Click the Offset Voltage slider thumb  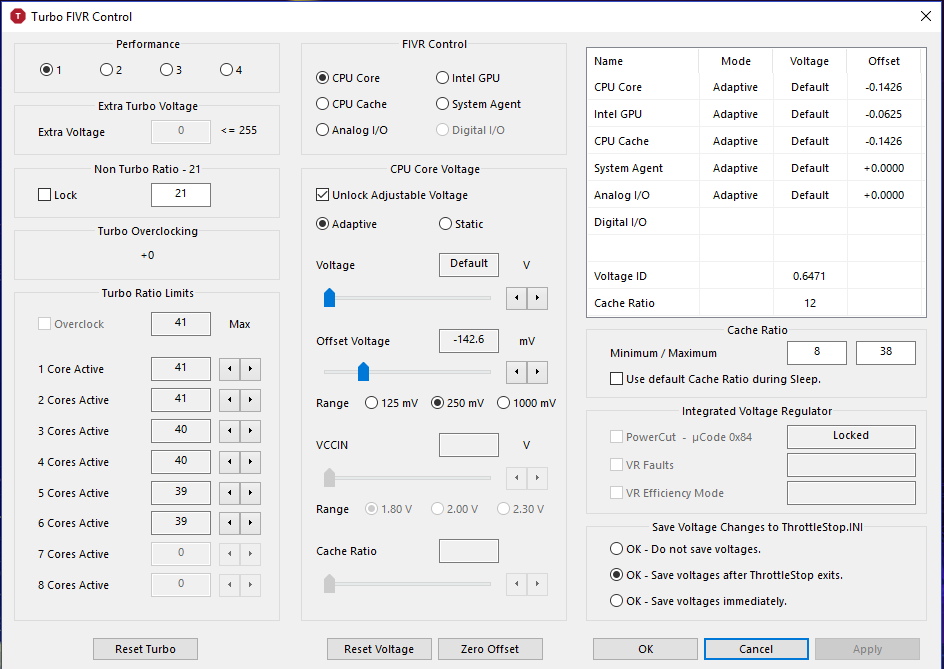tap(364, 372)
